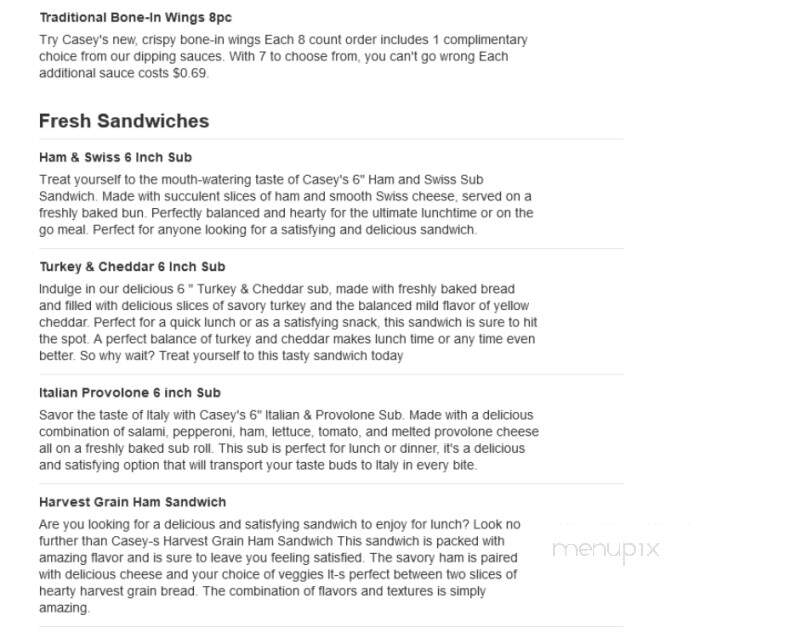Click 'hearty harvest grain bread' text line
The height and width of the screenshot is (632, 785).
click(x=262, y=591)
